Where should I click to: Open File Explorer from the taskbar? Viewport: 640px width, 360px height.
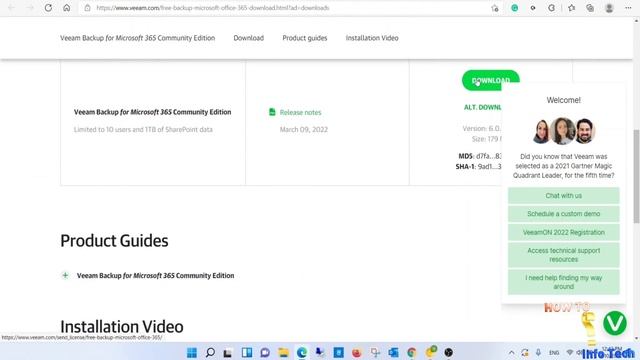point(283,352)
